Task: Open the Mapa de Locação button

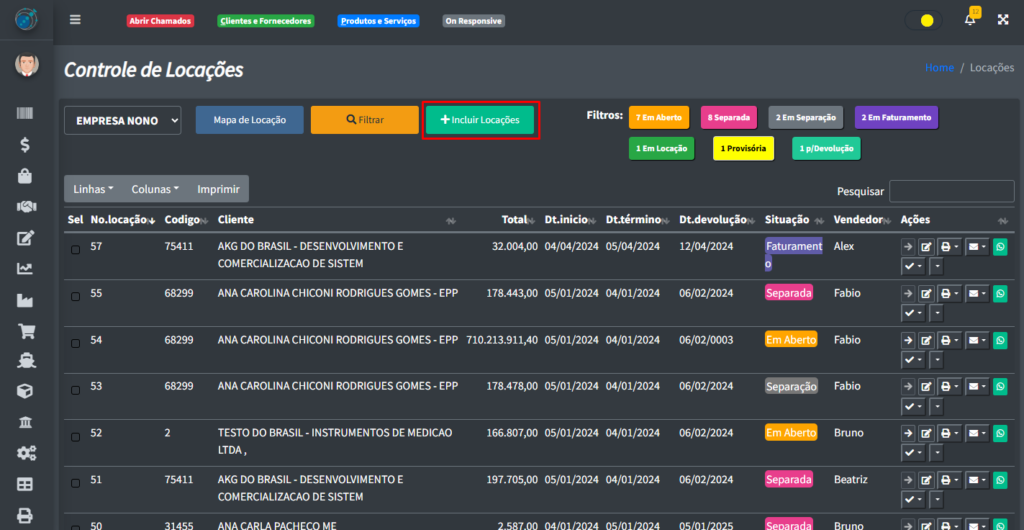Action: point(249,120)
